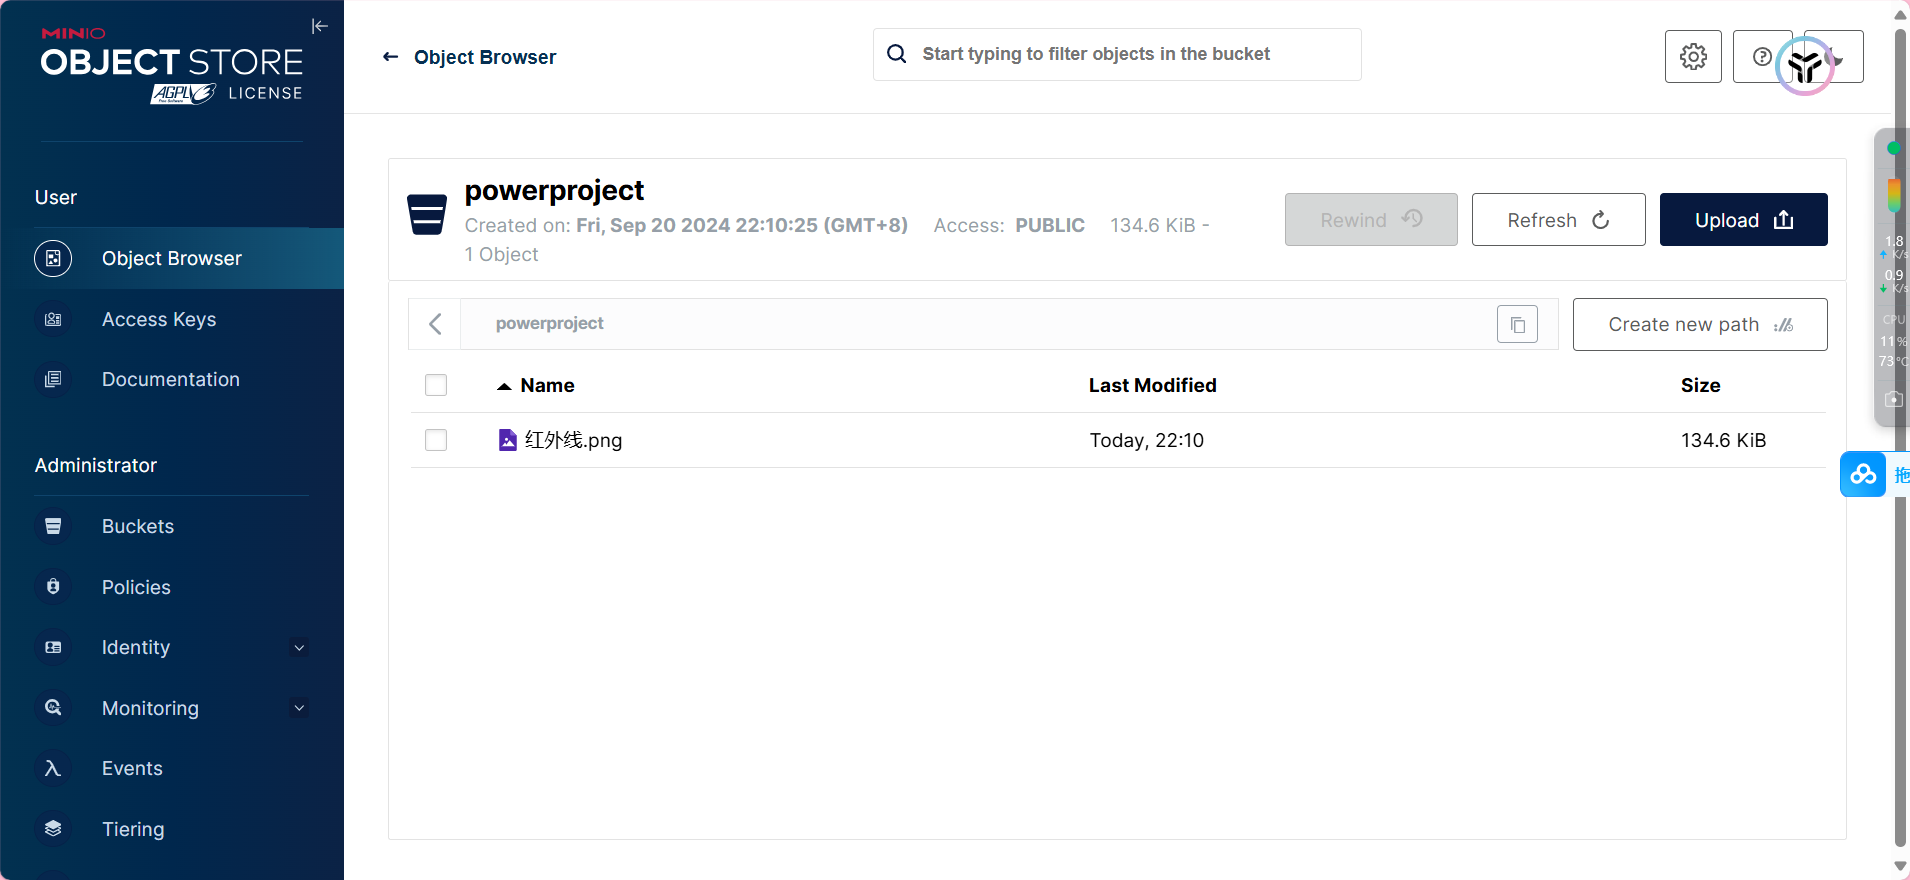Screen dimensions: 1910x880
Task: Go back with the path chevron arrow
Action: pos(435,324)
